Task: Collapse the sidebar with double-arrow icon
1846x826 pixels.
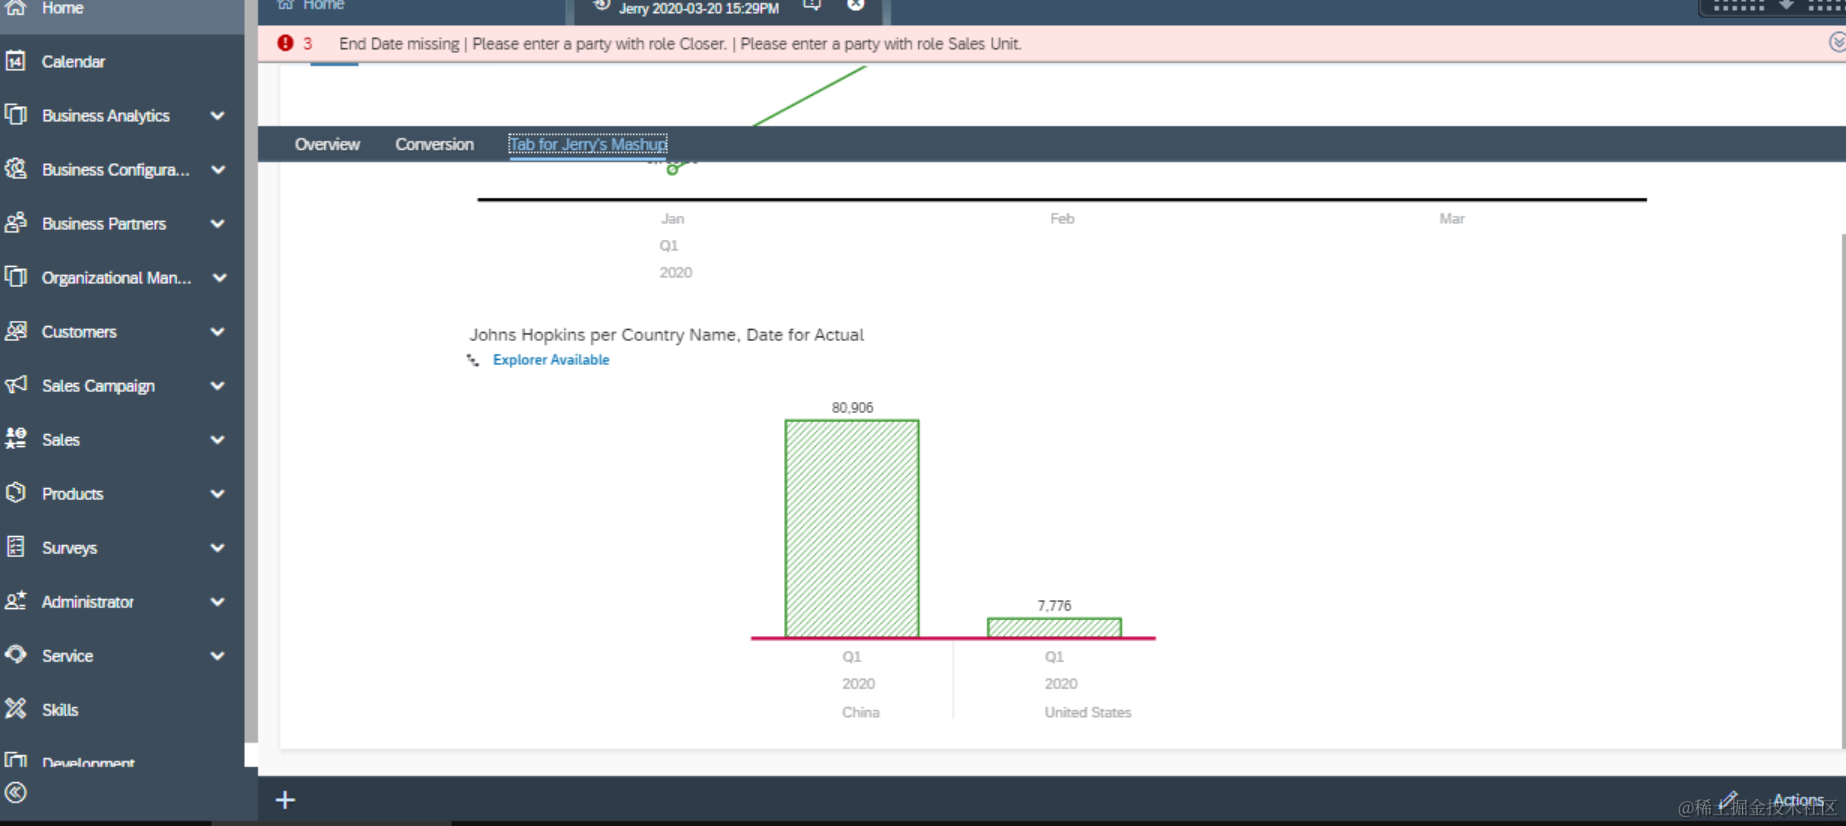Action: [15, 793]
